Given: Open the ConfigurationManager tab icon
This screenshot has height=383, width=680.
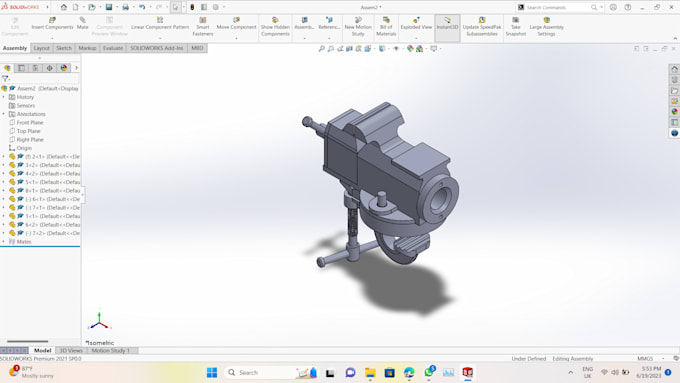Looking at the screenshot, I should pyautogui.click(x=36, y=68).
